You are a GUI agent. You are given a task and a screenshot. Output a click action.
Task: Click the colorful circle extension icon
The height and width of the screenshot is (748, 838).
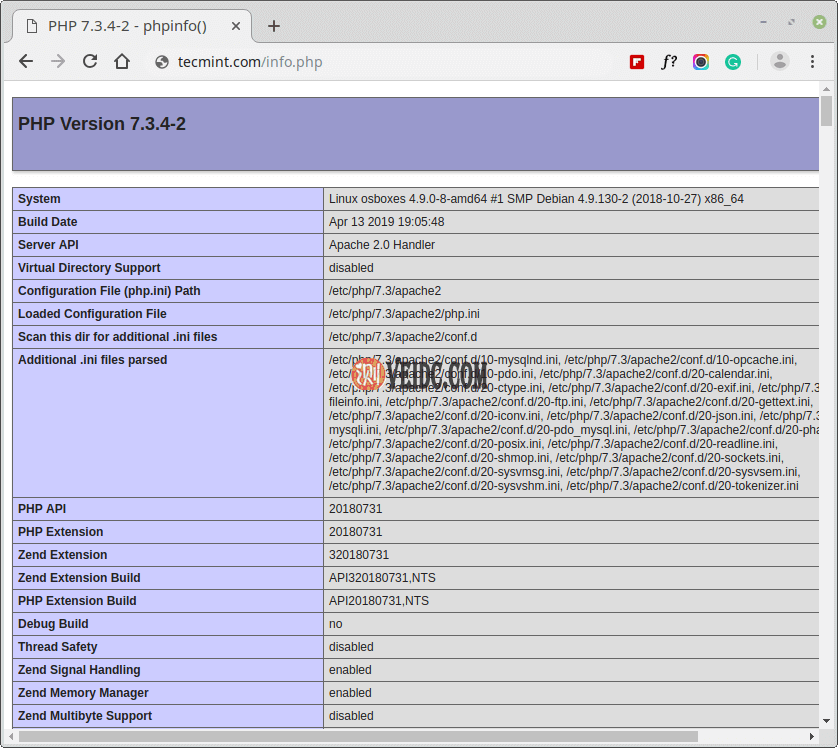701,62
